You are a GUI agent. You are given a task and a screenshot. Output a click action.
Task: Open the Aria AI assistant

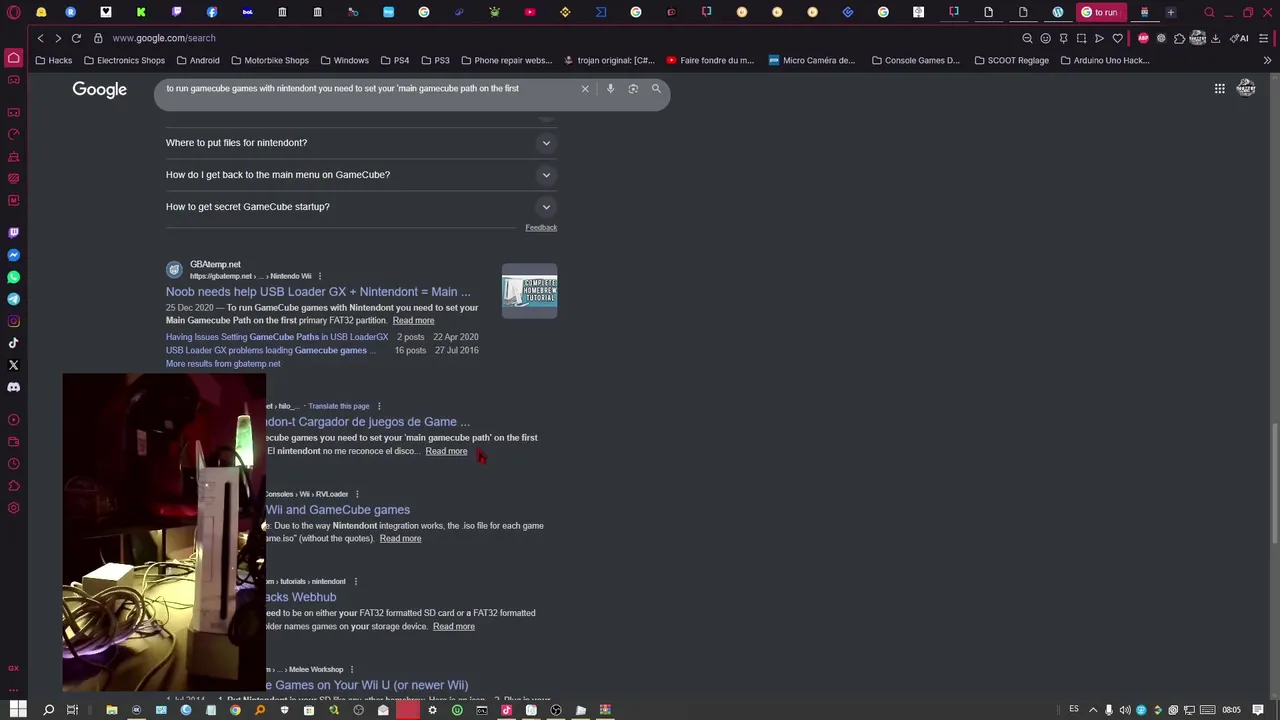click(x=1239, y=38)
